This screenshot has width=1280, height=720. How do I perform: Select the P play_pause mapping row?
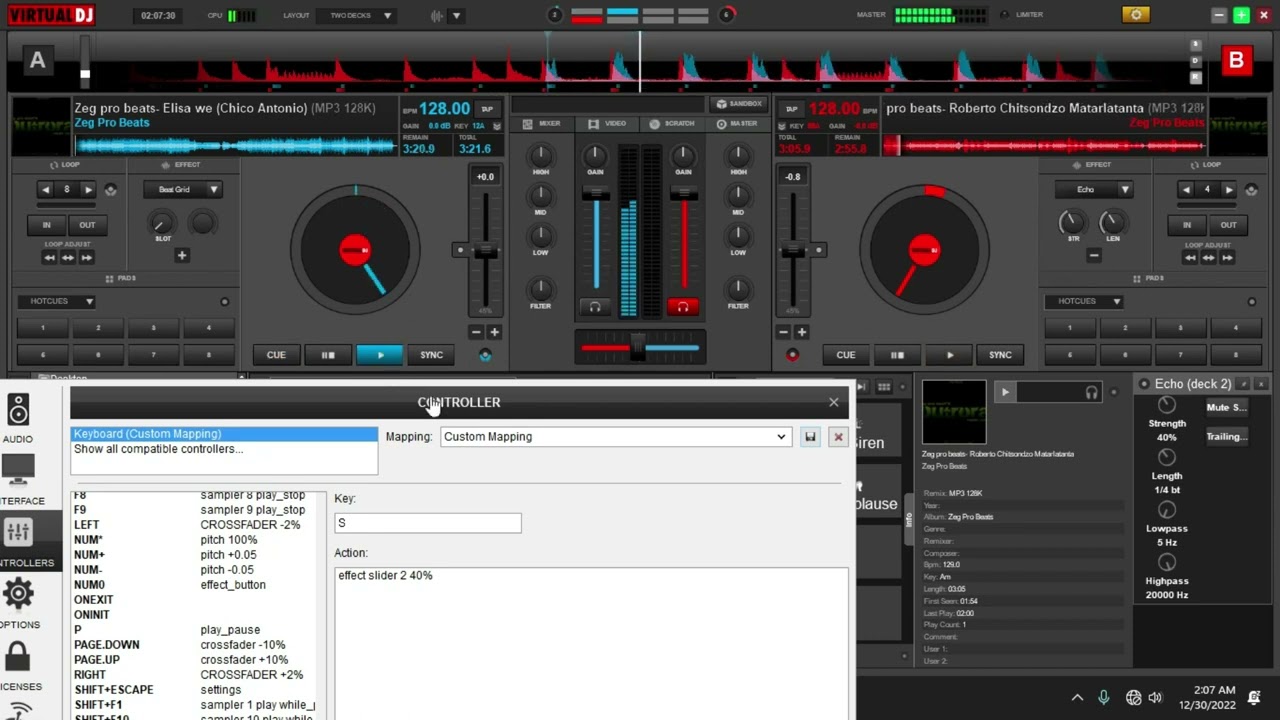click(195, 630)
